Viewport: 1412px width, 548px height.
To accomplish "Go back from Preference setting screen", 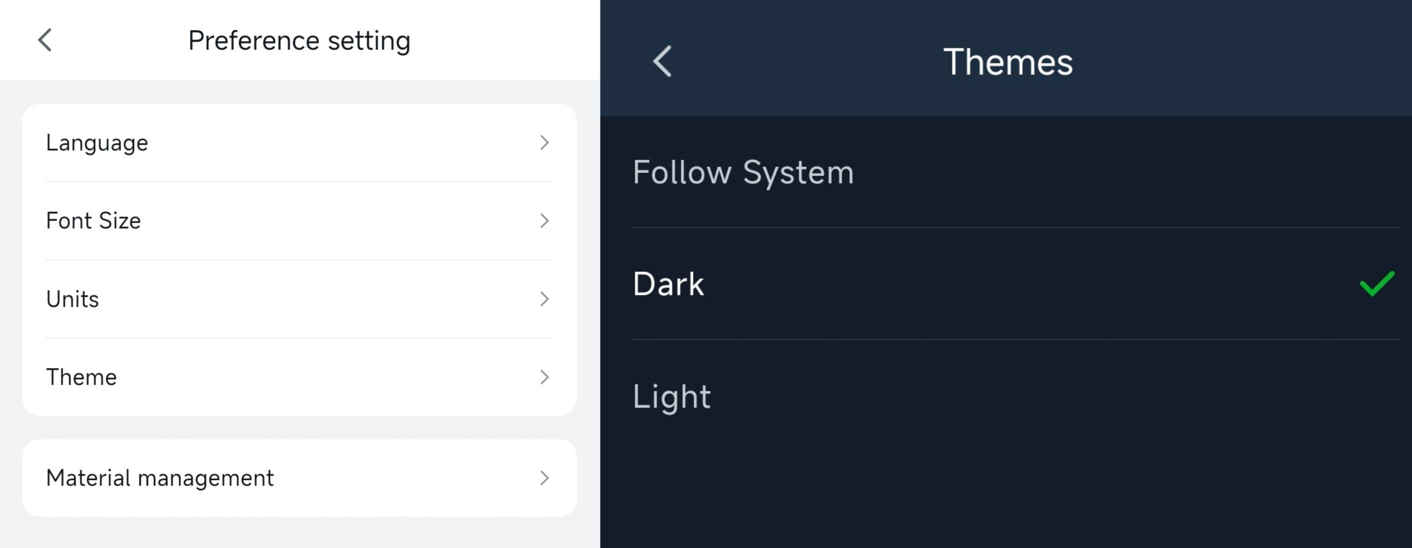I will (45, 40).
